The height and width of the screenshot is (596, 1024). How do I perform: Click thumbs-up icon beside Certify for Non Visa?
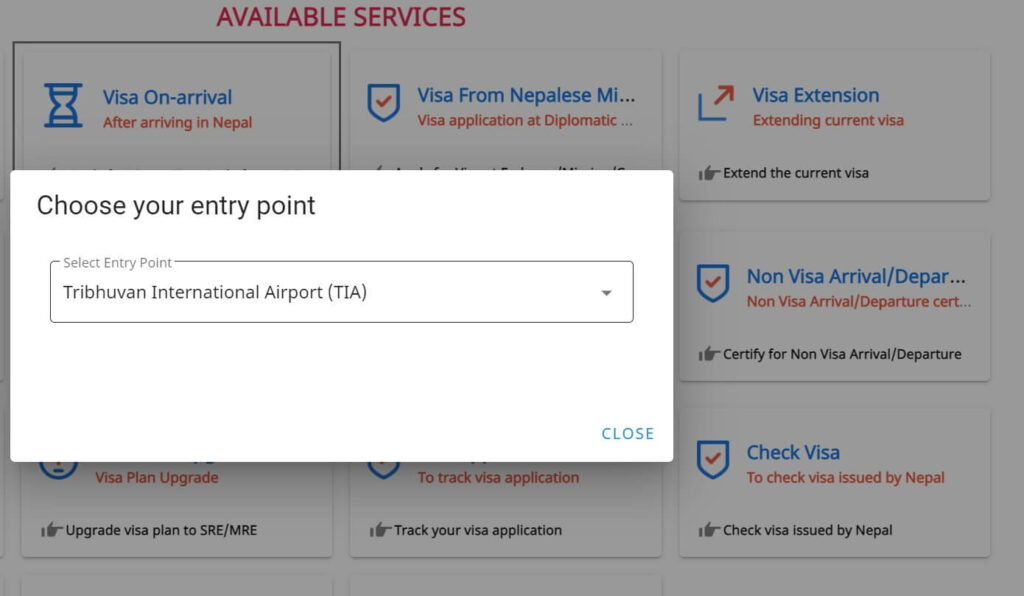coord(709,354)
